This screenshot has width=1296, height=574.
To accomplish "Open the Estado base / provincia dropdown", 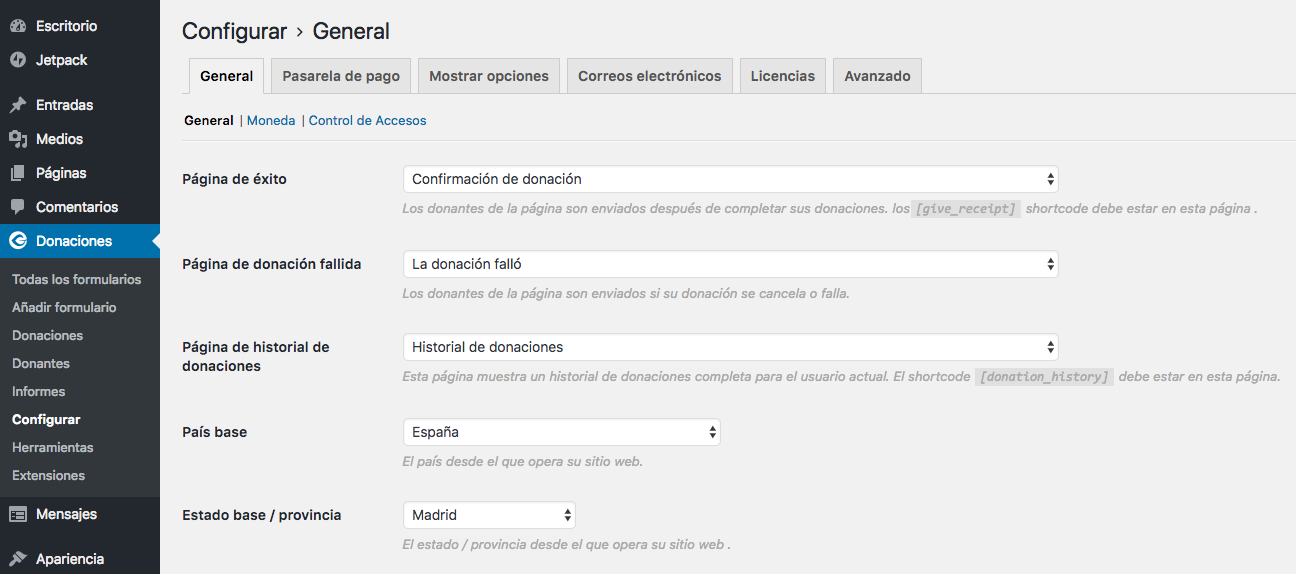I will (x=488, y=515).
